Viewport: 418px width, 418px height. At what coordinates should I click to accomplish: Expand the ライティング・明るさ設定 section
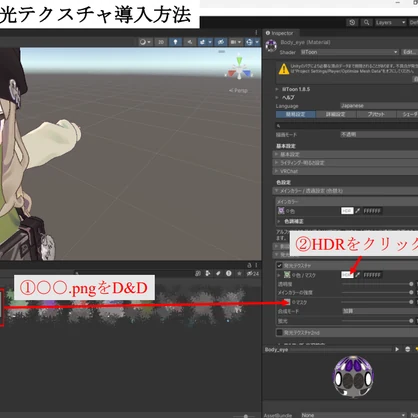(x=346, y=163)
